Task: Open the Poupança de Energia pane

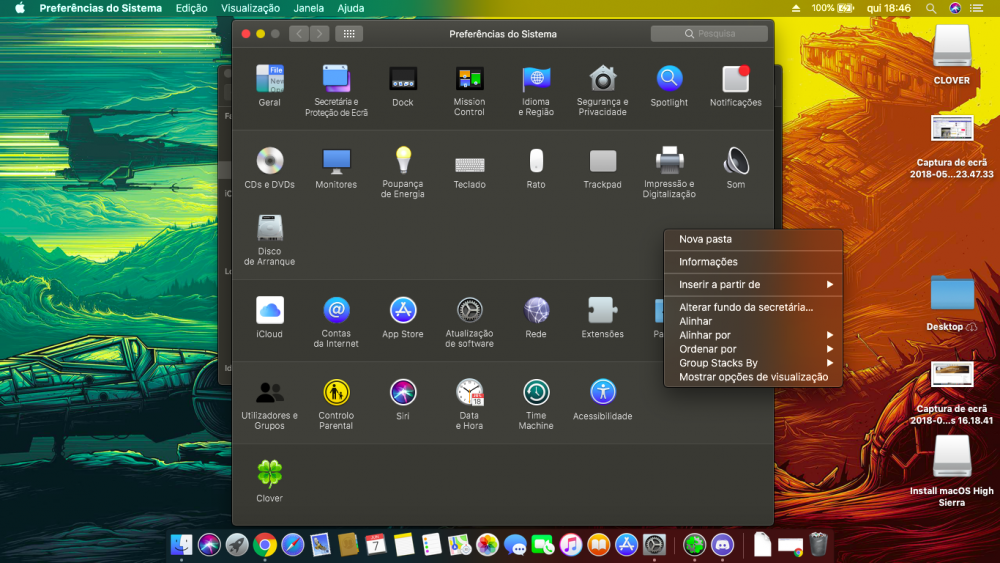Action: tap(402, 172)
